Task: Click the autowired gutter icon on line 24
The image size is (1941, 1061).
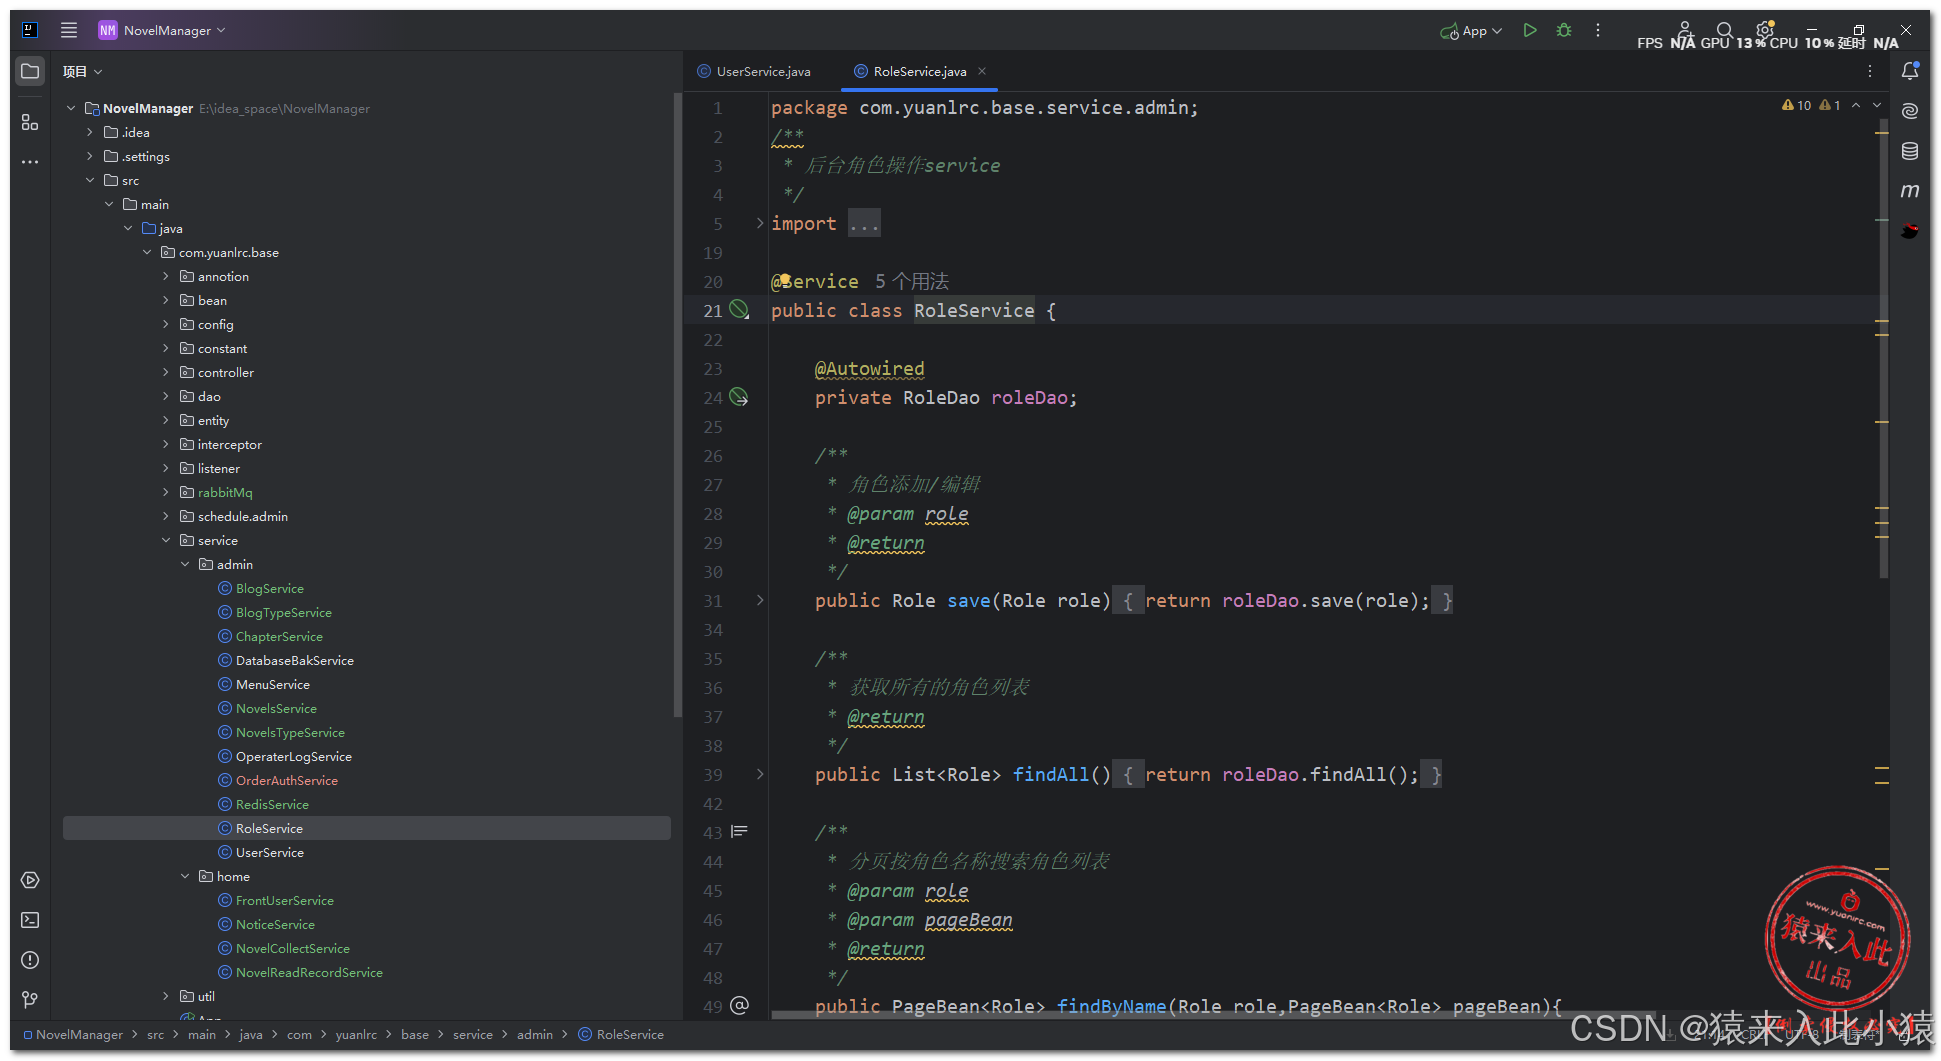Action: click(739, 397)
